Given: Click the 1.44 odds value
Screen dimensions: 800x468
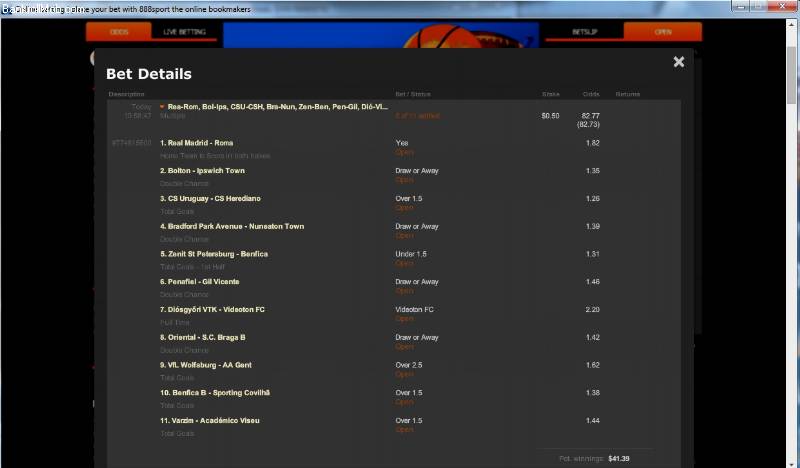Looking at the screenshot, I should point(592,421).
